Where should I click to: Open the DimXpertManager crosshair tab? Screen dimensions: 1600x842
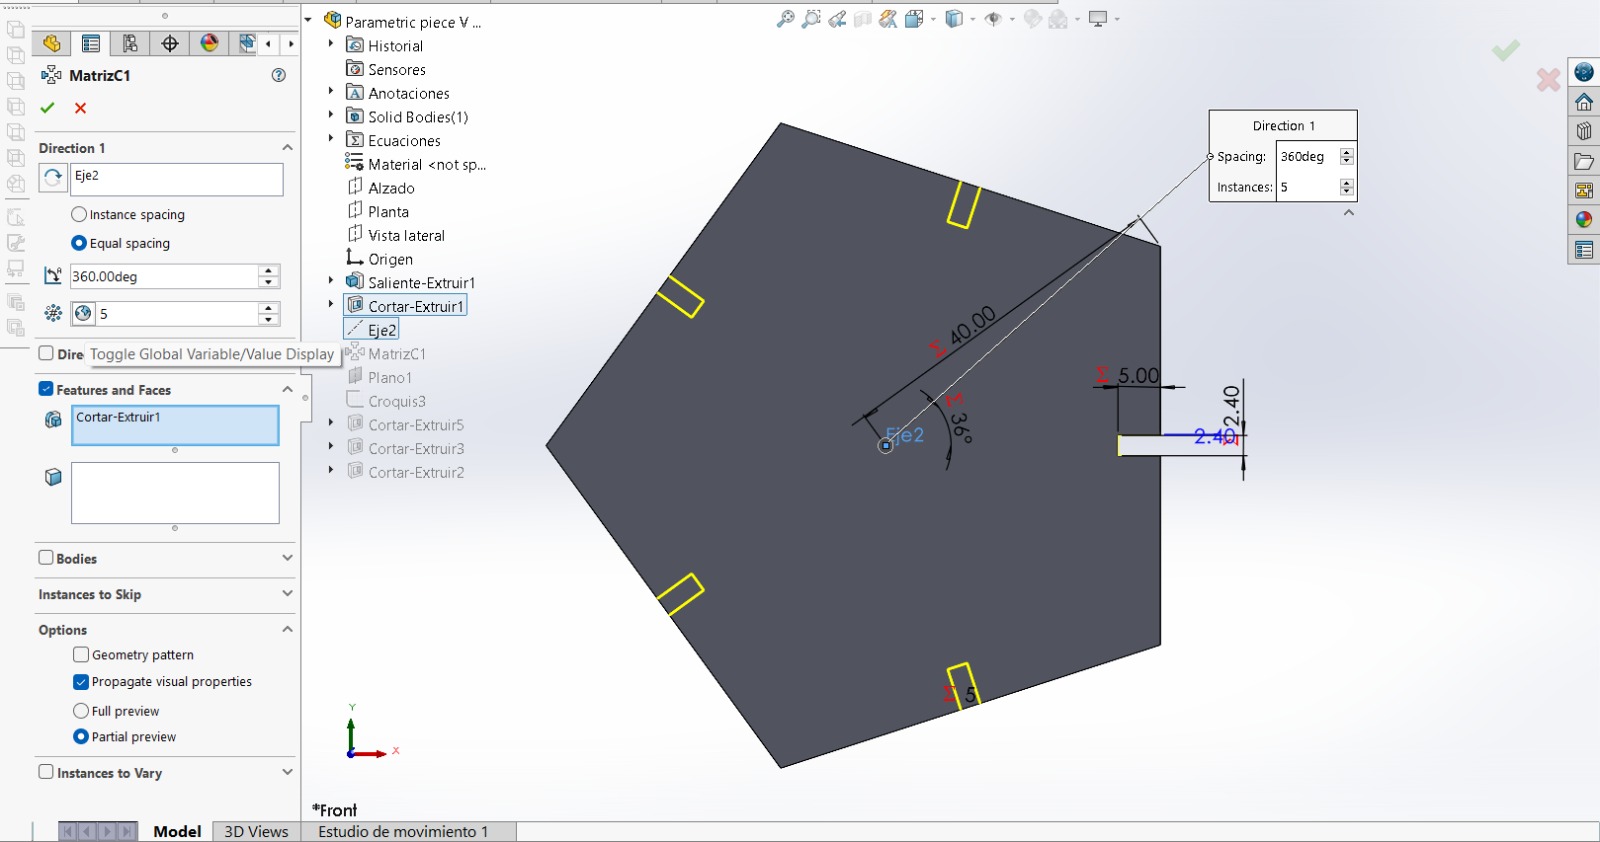click(x=170, y=43)
